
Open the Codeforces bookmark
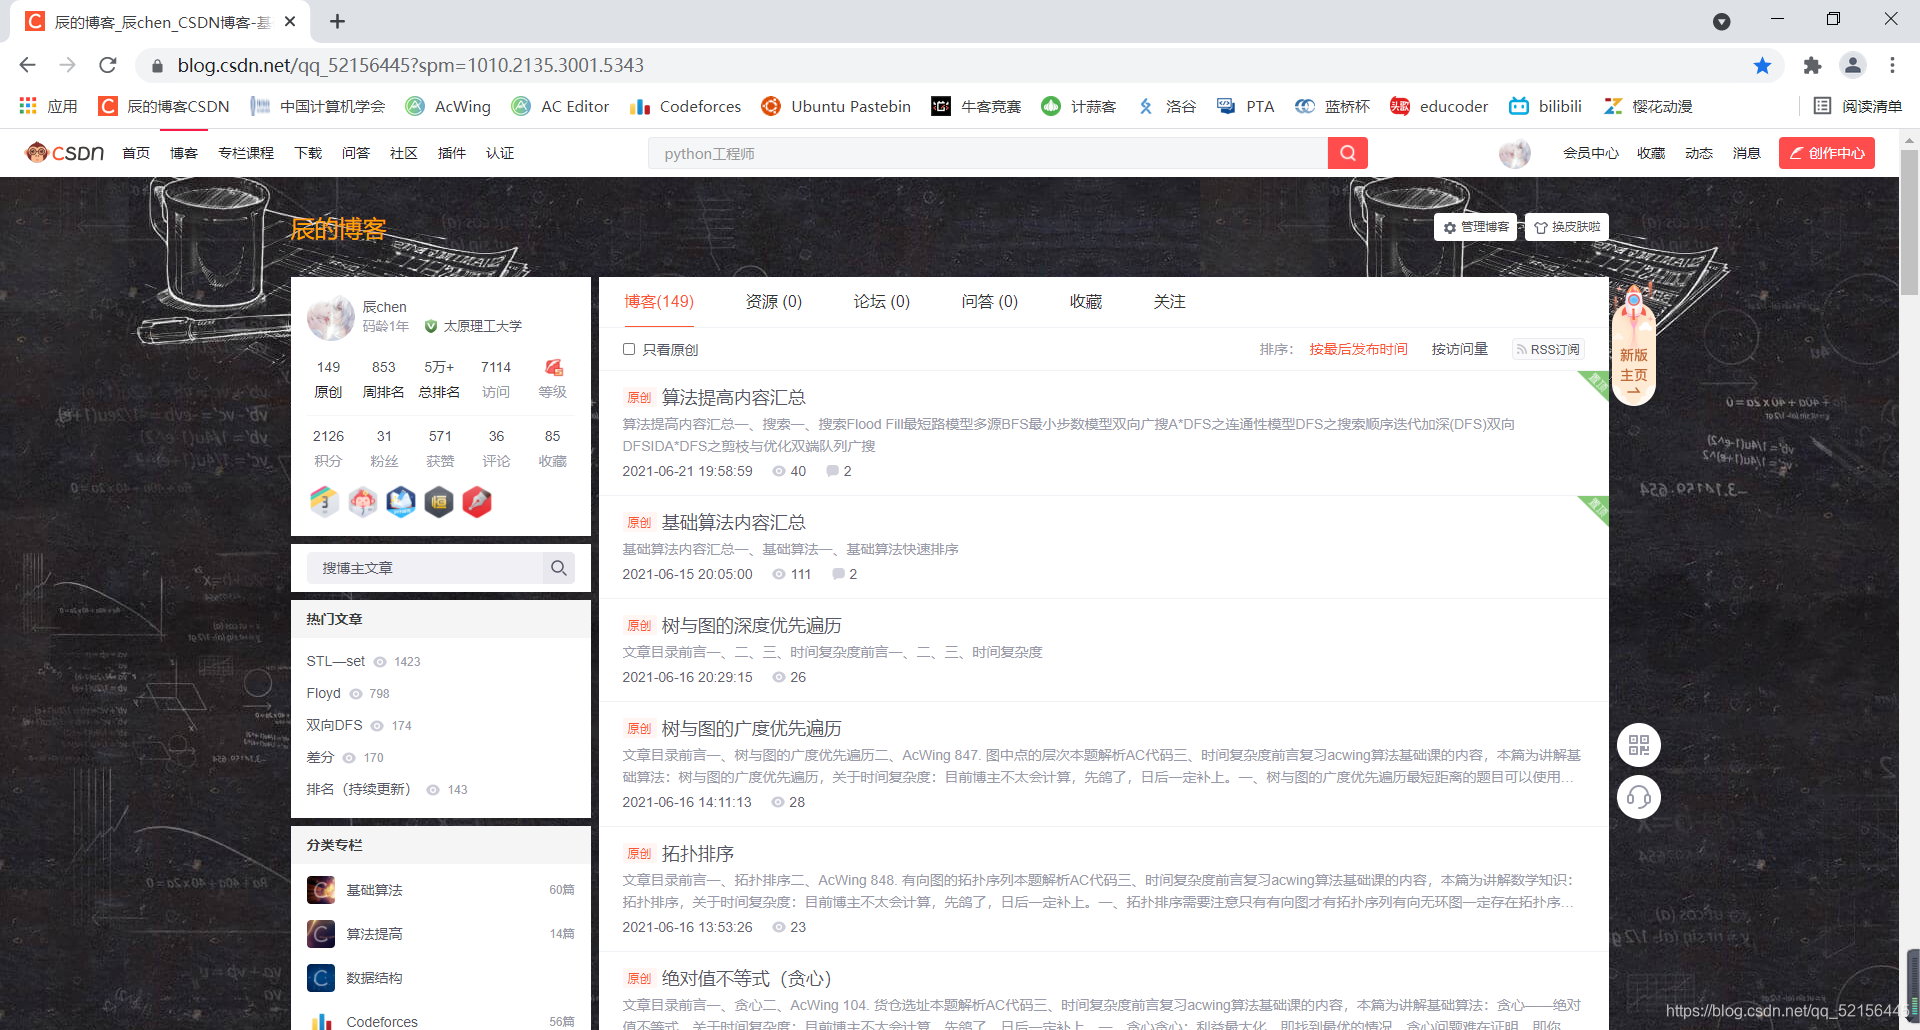click(685, 106)
